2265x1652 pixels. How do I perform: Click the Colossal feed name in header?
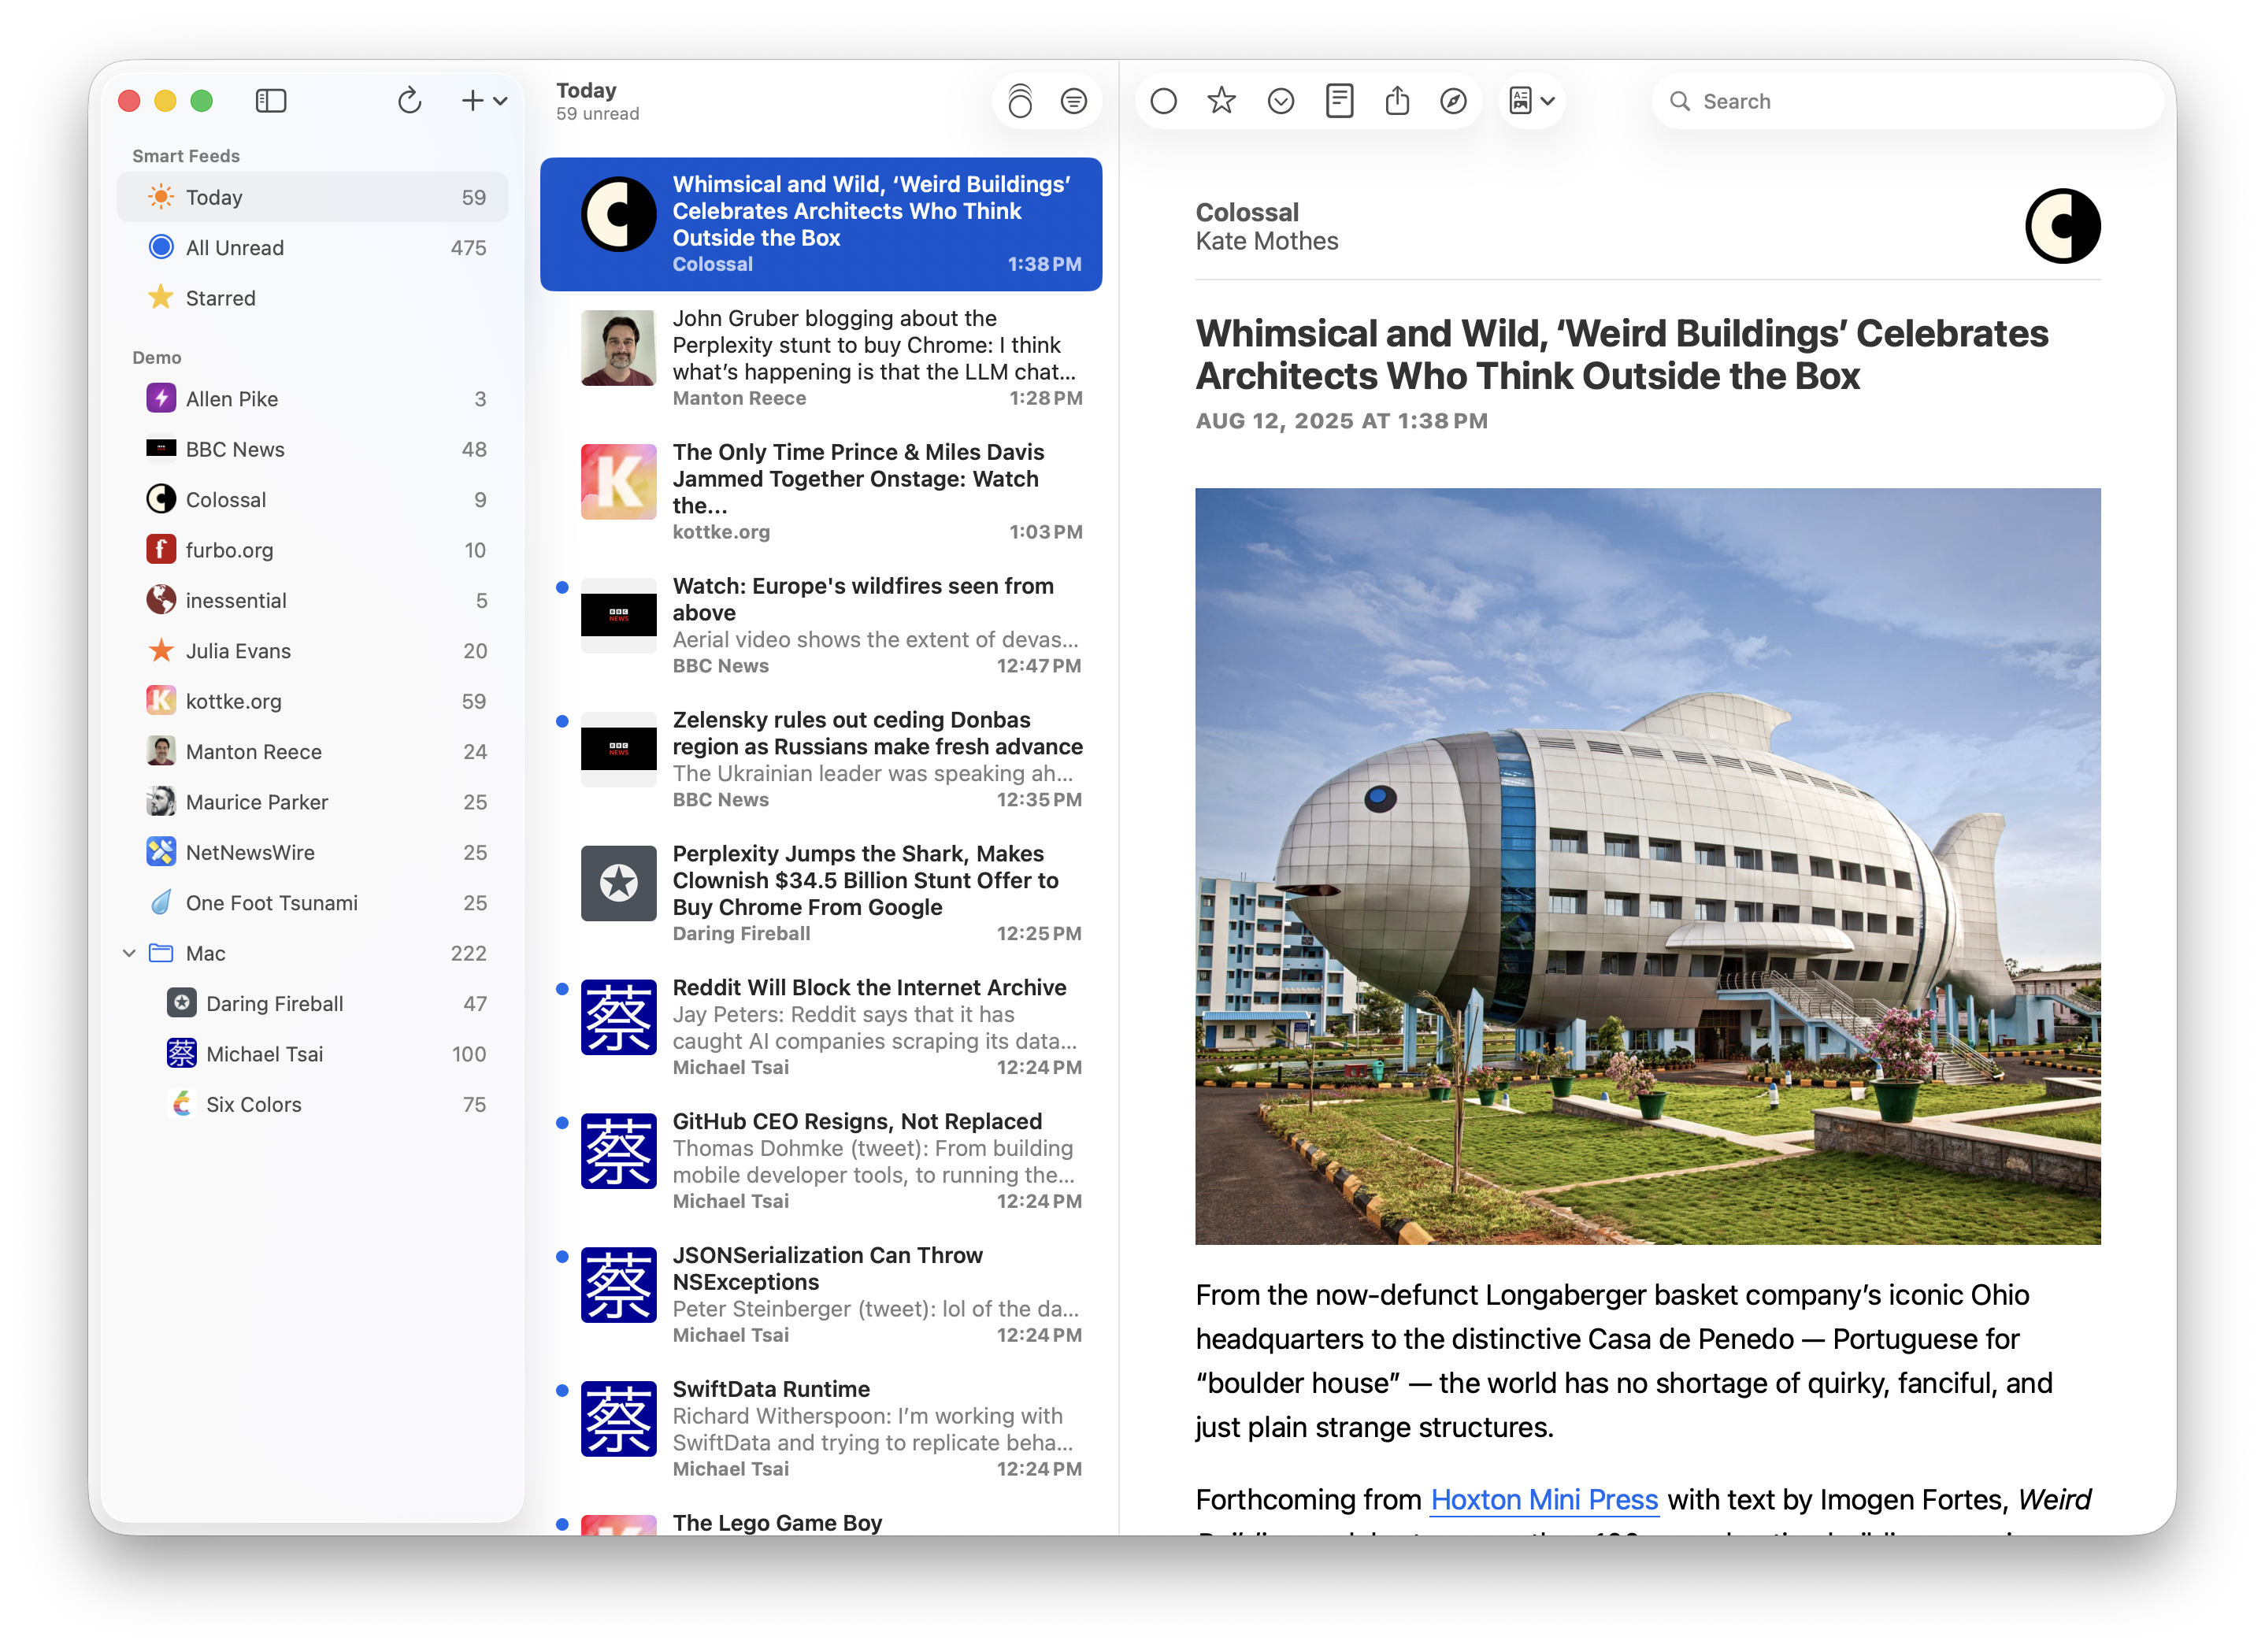(x=1247, y=212)
